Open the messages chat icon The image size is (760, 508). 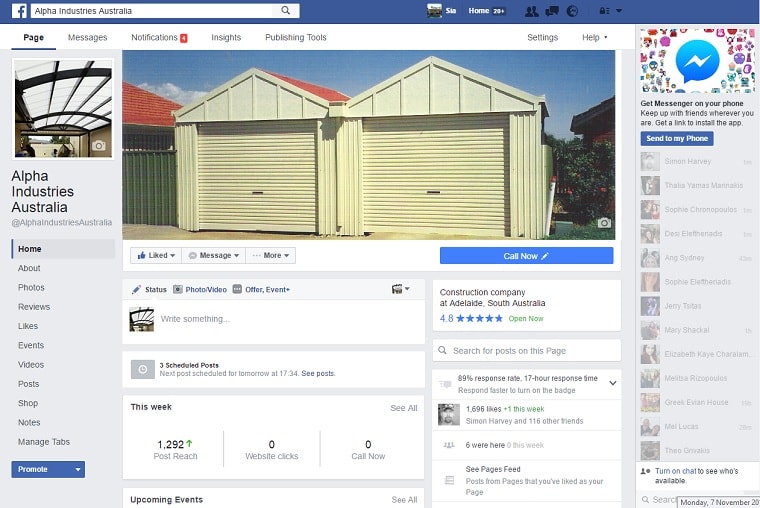[x=551, y=11]
